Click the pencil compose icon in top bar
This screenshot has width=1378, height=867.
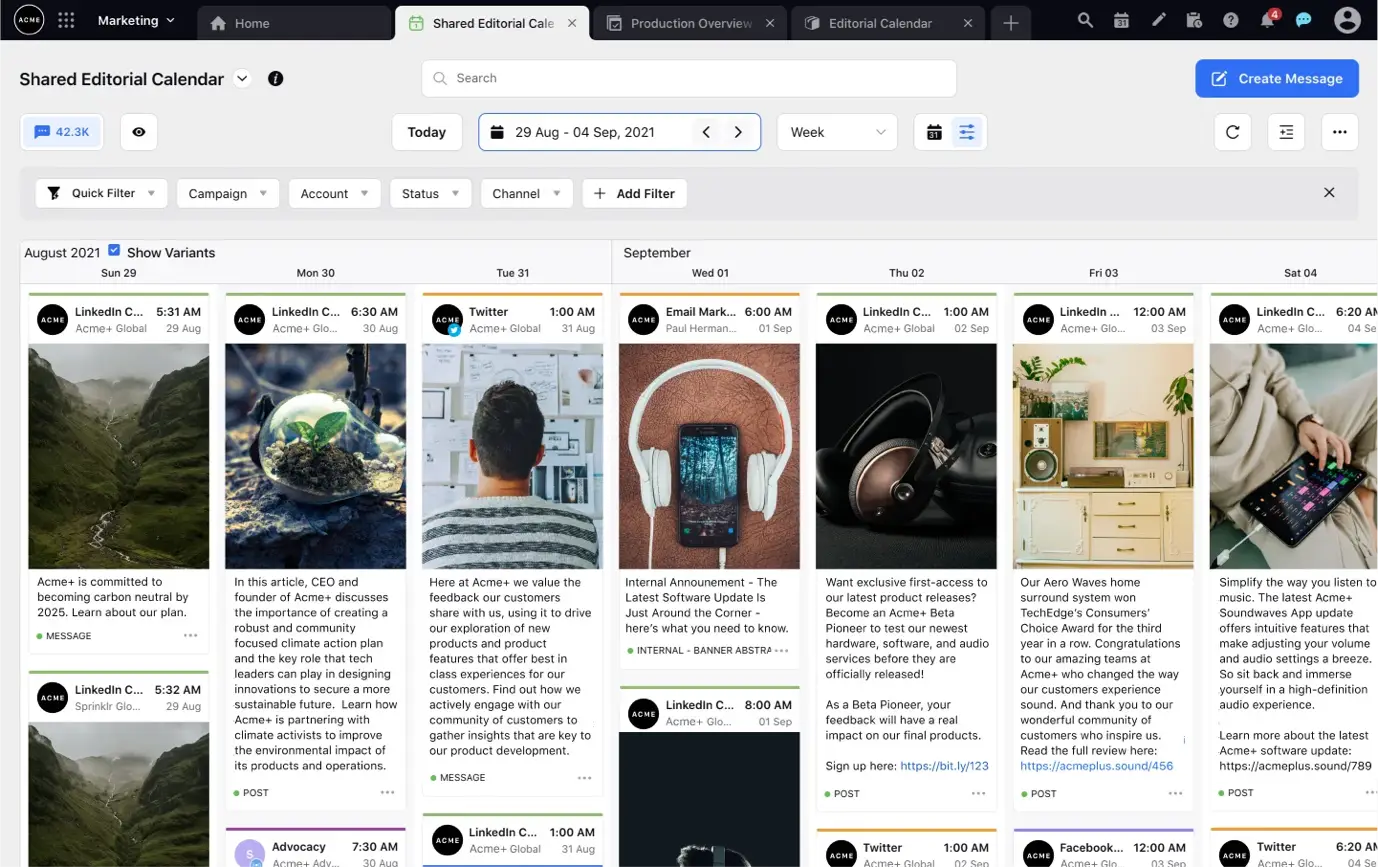point(1158,20)
